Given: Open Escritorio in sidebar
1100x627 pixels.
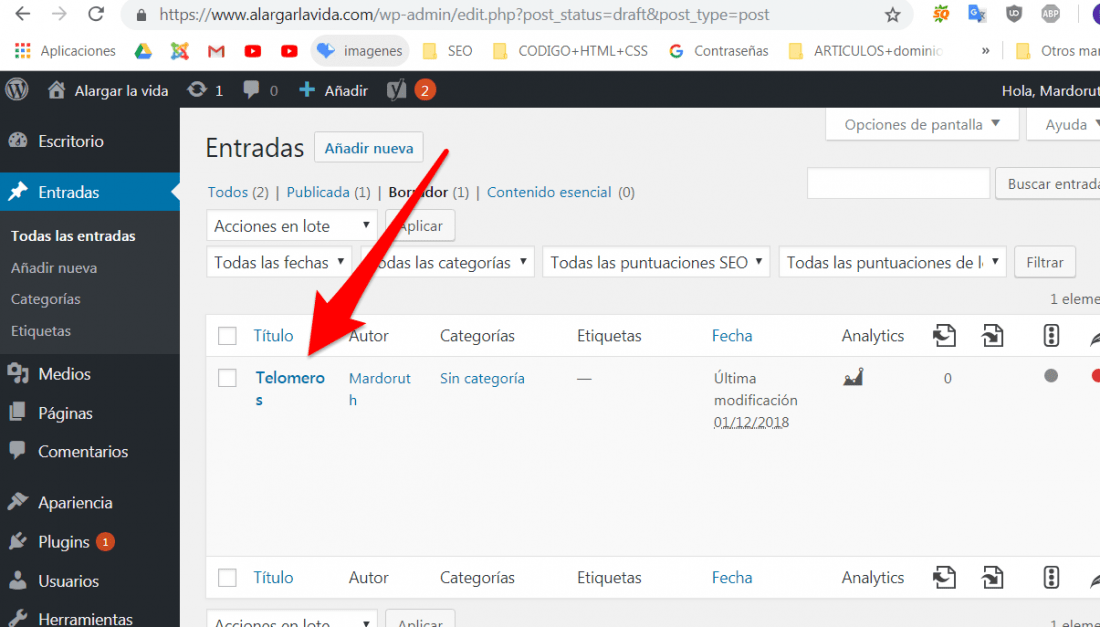Looking at the screenshot, I should 90,141.
